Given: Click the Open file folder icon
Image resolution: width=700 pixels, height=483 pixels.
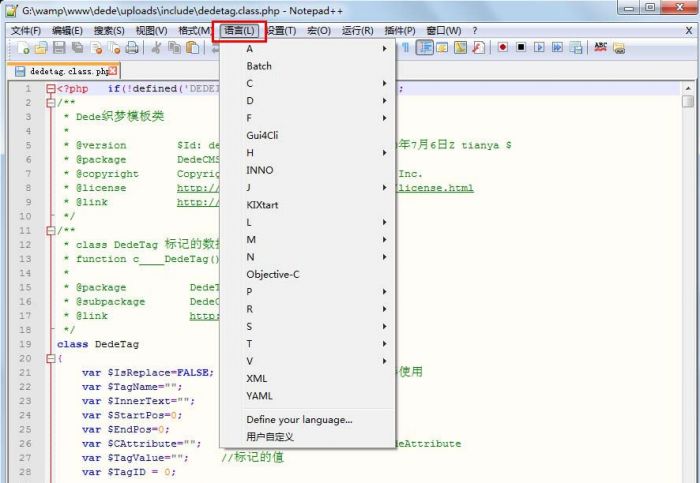Looking at the screenshot, I should [41, 47].
